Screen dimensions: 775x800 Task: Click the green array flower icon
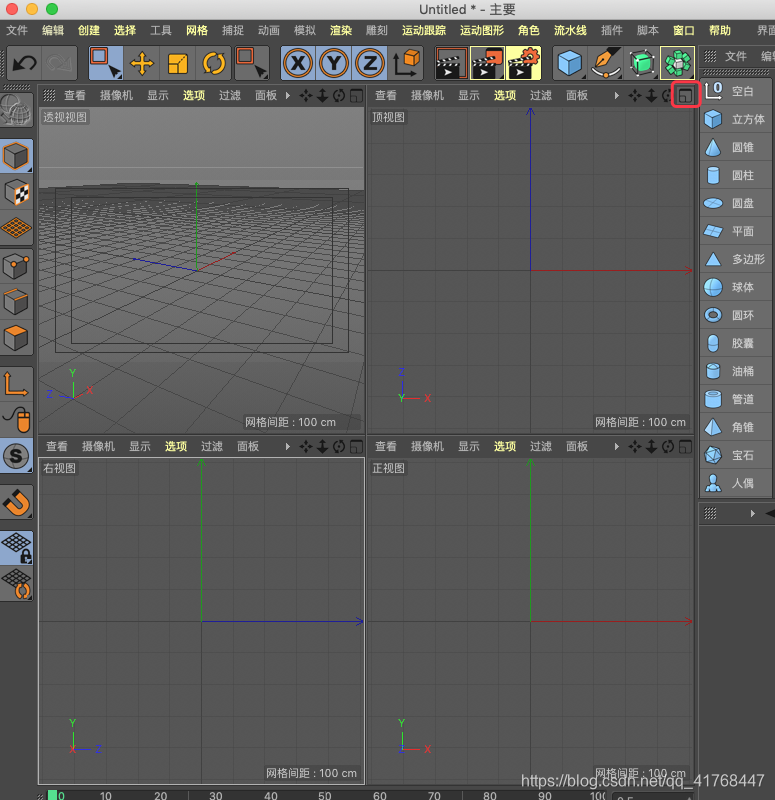(x=678, y=63)
